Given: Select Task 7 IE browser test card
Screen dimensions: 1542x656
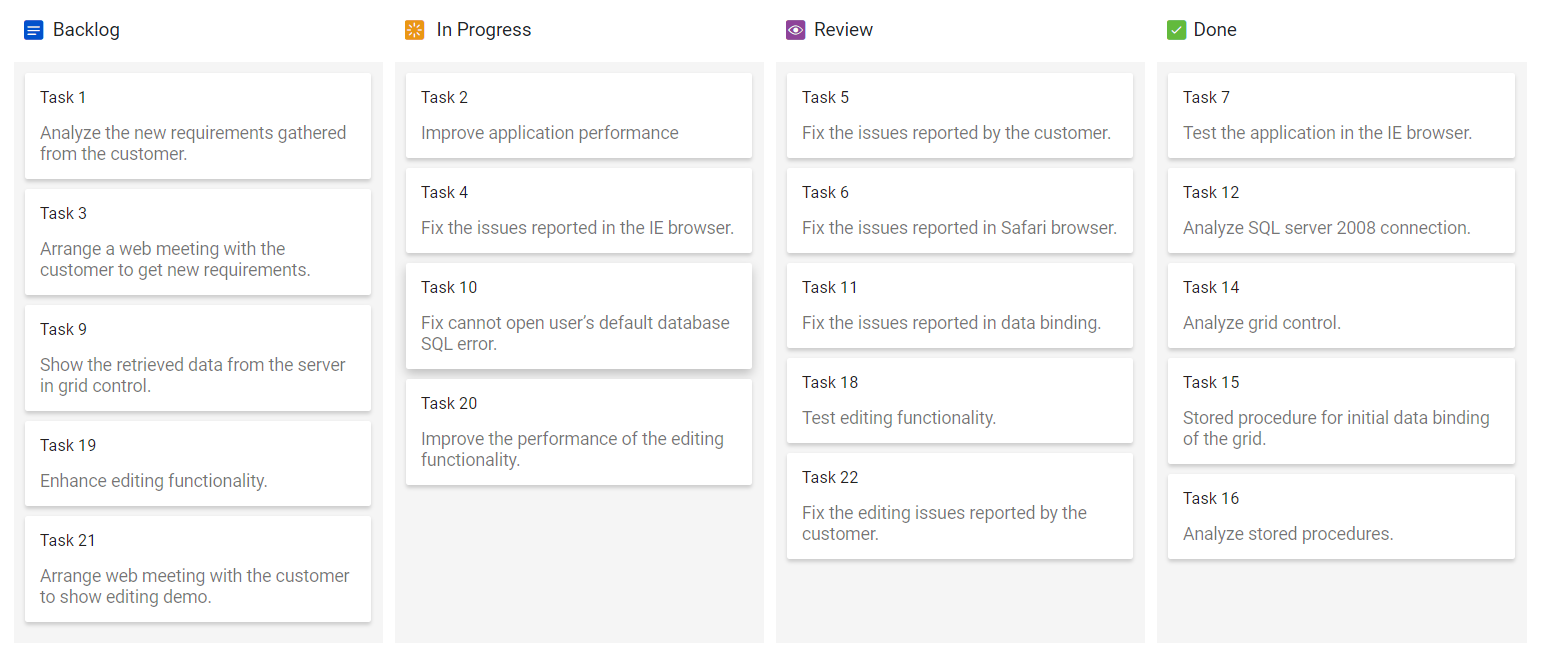Looking at the screenshot, I should (x=1341, y=115).
